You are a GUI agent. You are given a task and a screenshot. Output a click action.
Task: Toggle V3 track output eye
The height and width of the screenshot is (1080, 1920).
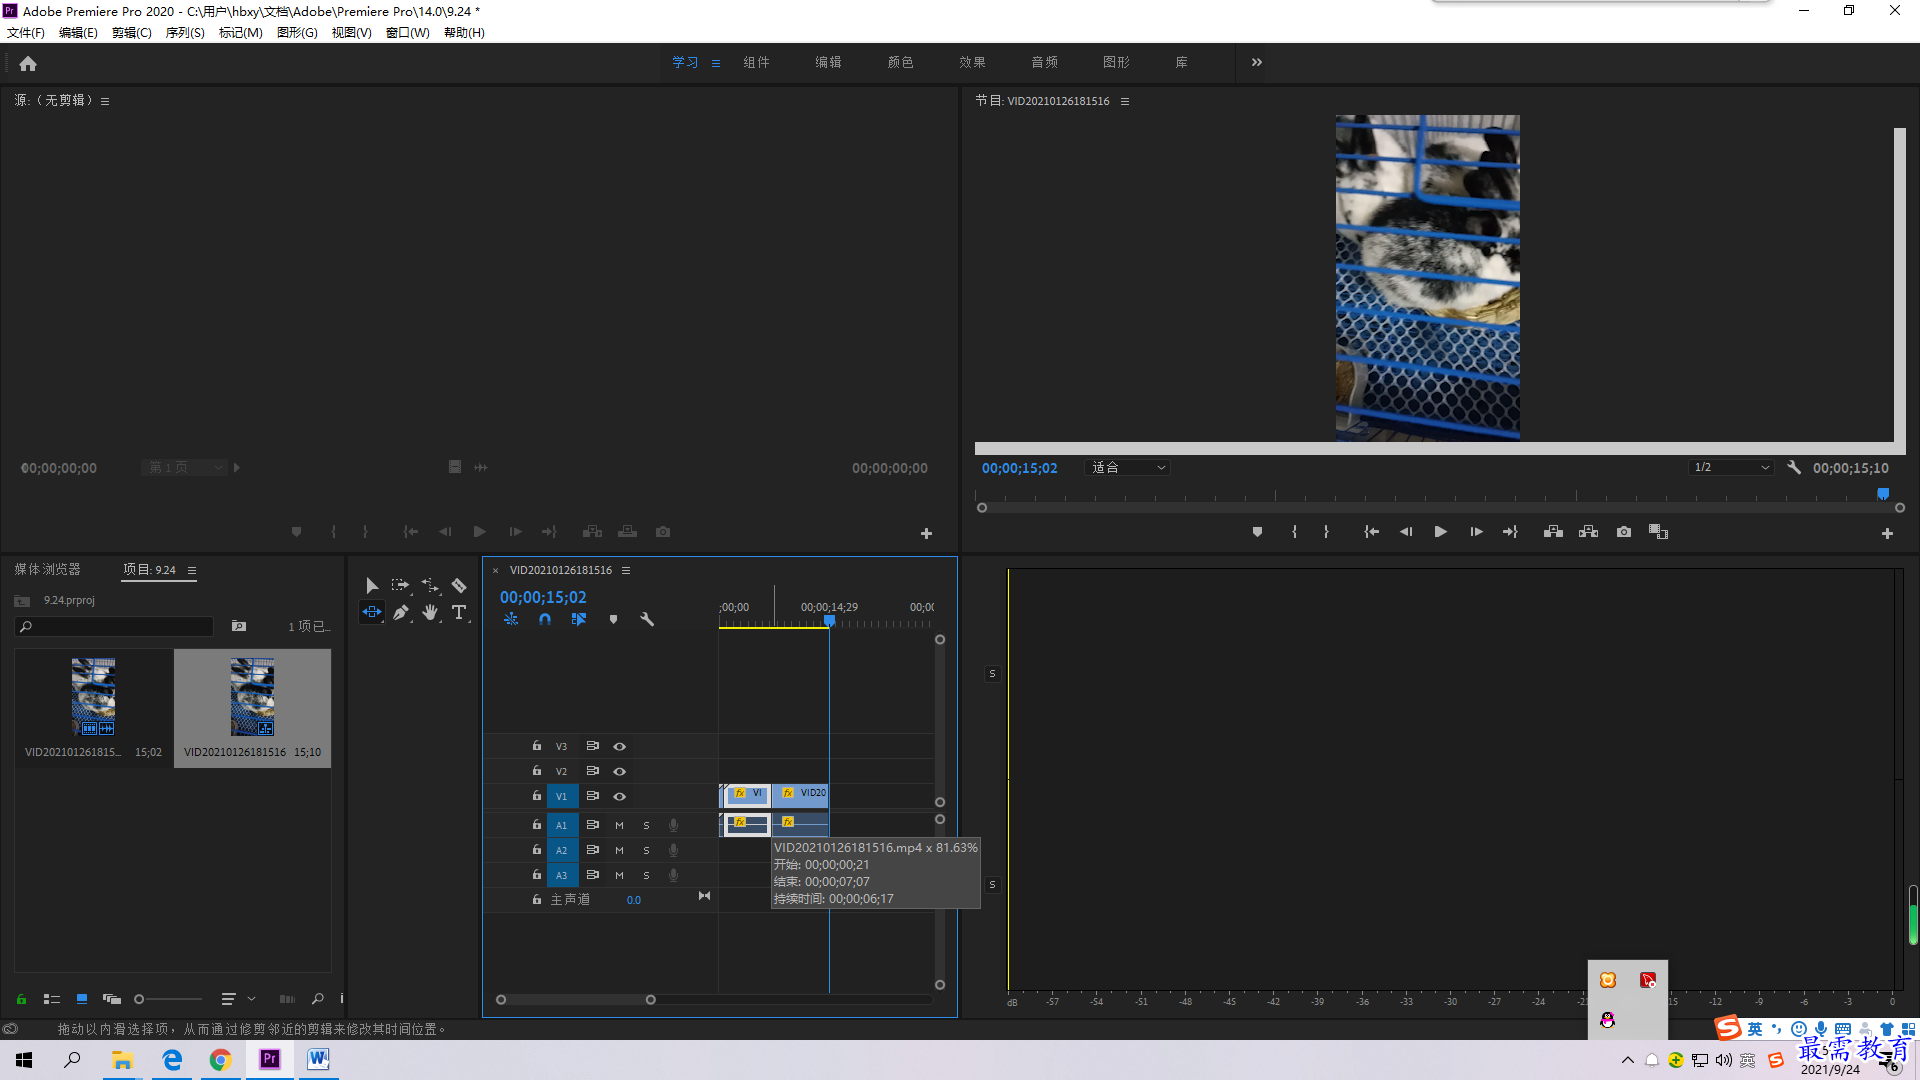tap(619, 747)
